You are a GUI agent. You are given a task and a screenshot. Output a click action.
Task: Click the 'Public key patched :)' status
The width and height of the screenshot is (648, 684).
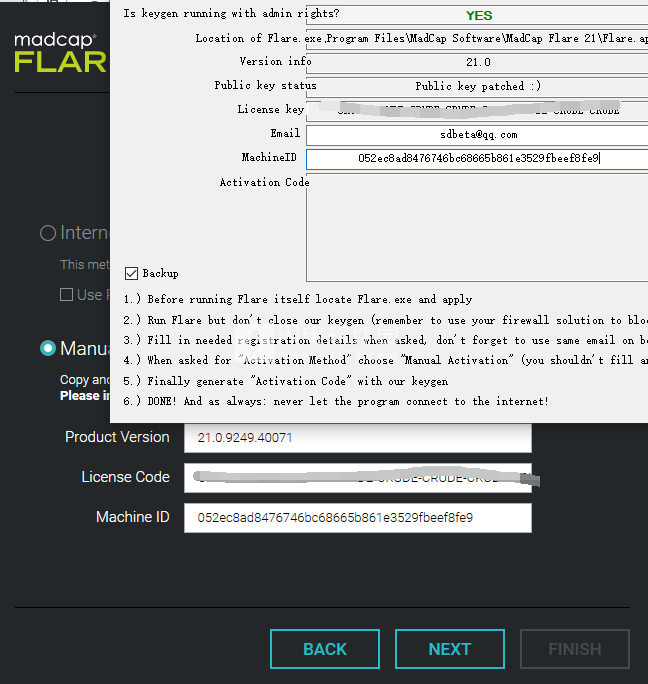coord(477,86)
